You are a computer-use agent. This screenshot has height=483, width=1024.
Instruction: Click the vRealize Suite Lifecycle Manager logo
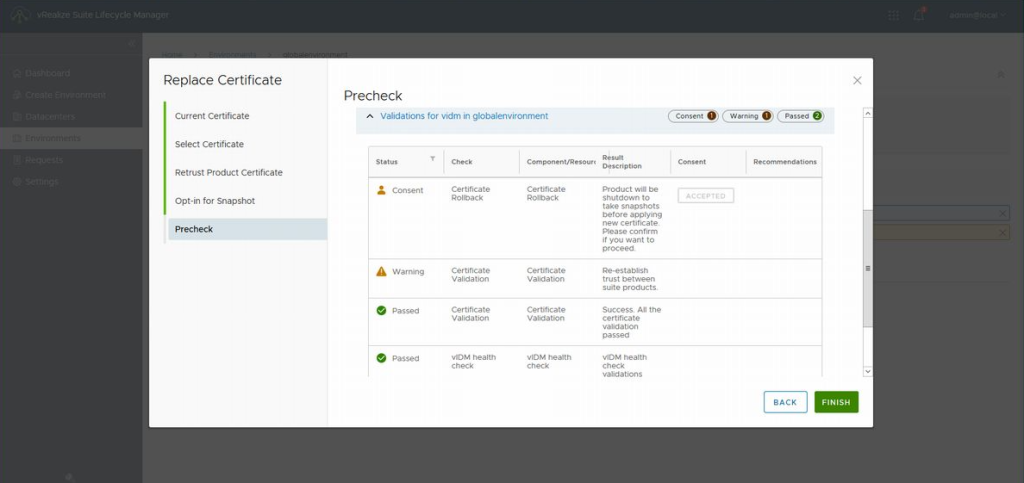(x=21, y=15)
